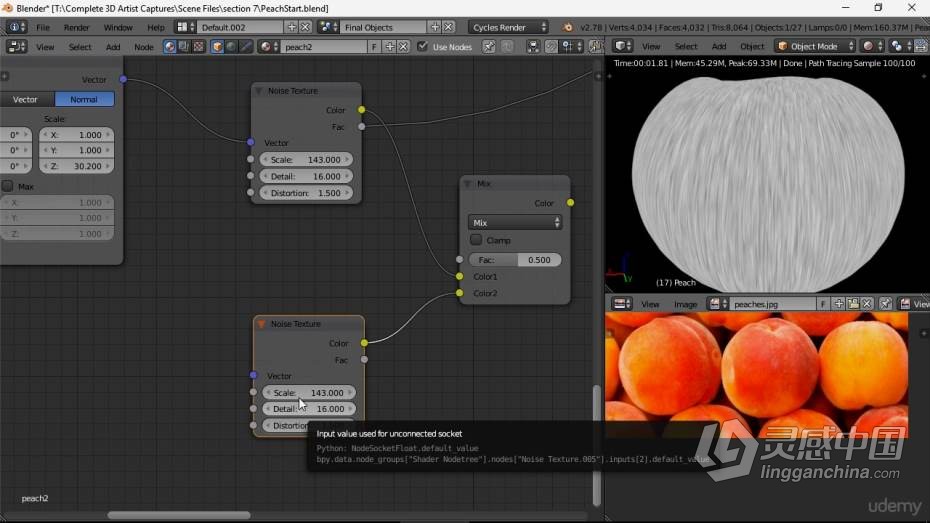Viewport: 930px width, 523px height.
Task: Select the Normal mapping type button
Action: [84, 100]
